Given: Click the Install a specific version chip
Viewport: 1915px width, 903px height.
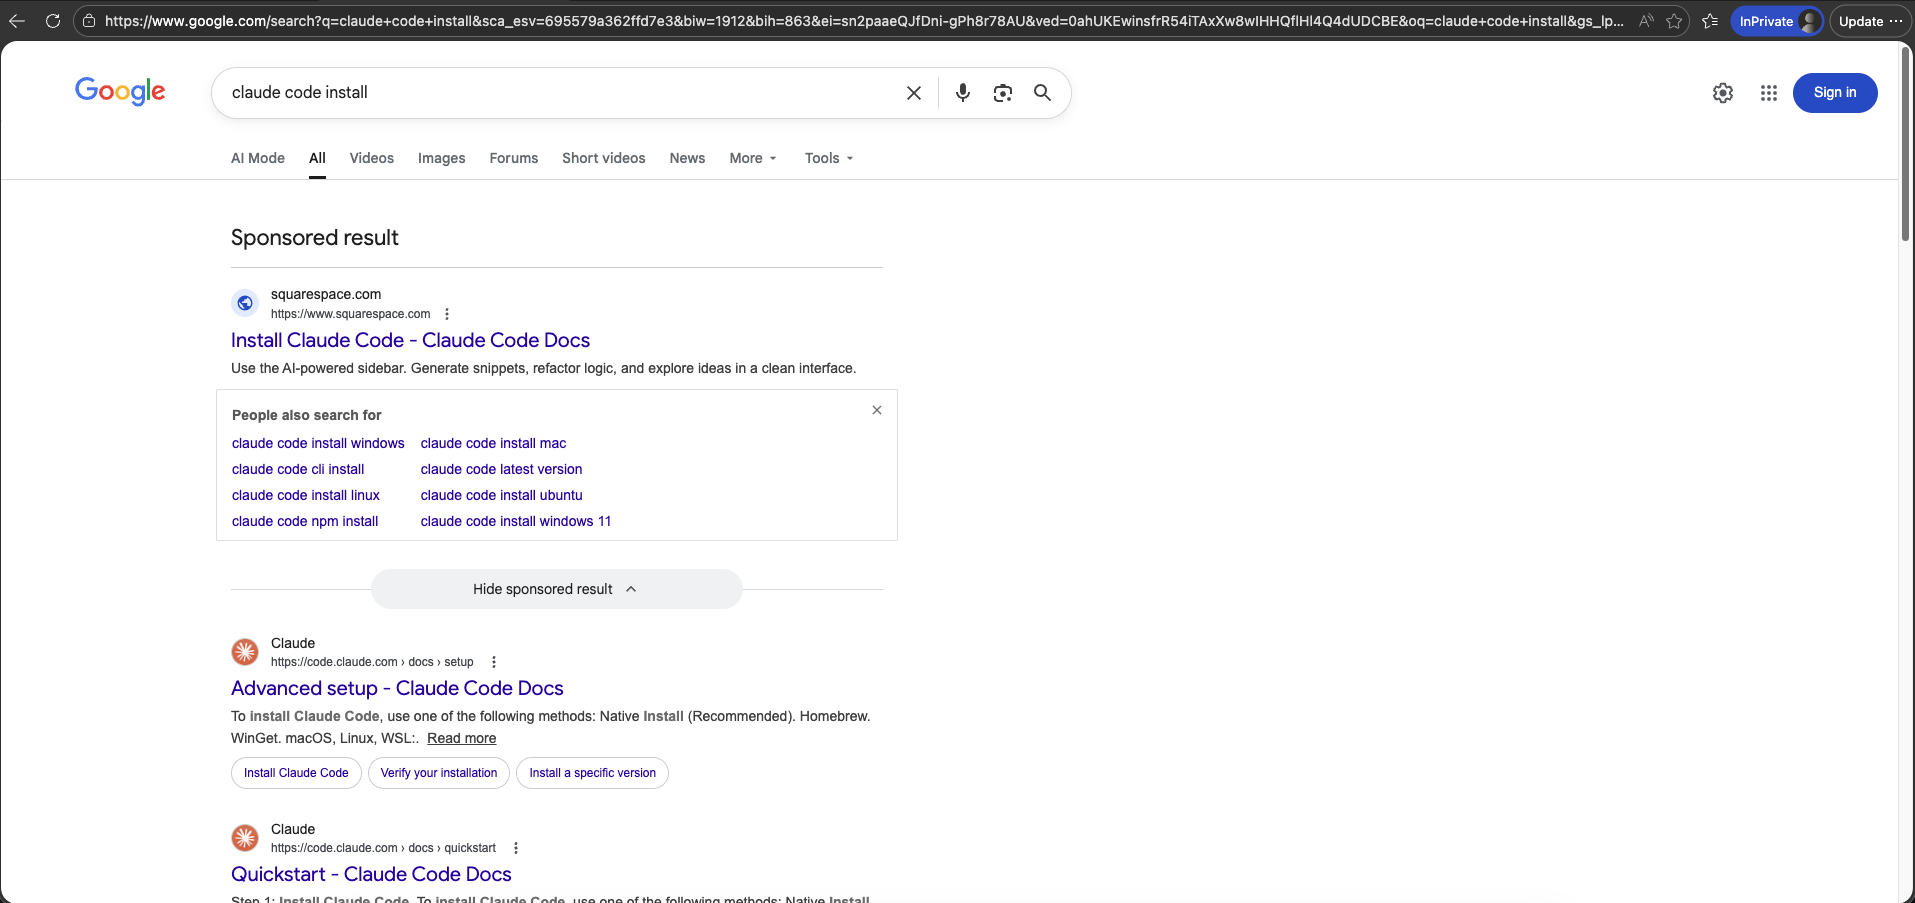Looking at the screenshot, I should pyautogui.click(x=593, y=773).
